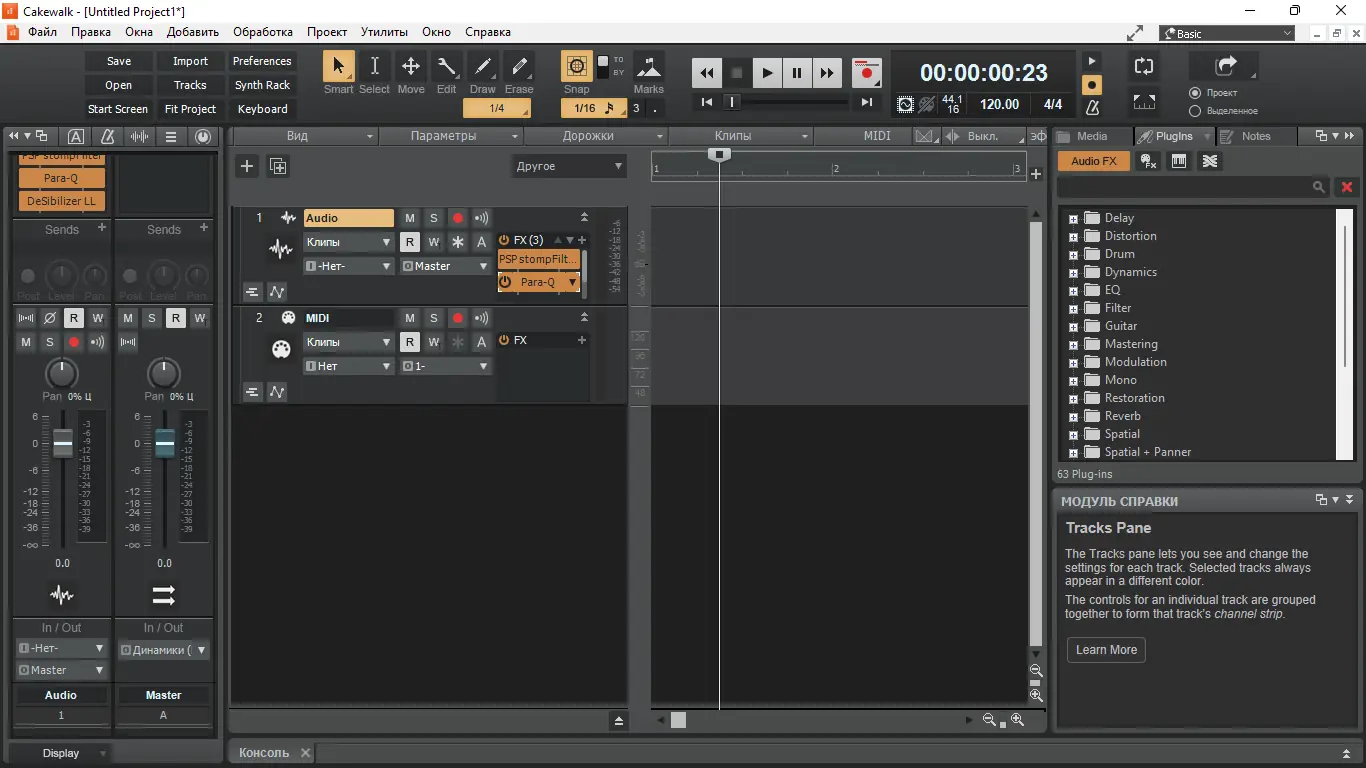1366x768 pixels.
Task: Open the Master output dropdown on Audio track
Action: point(445,266)
